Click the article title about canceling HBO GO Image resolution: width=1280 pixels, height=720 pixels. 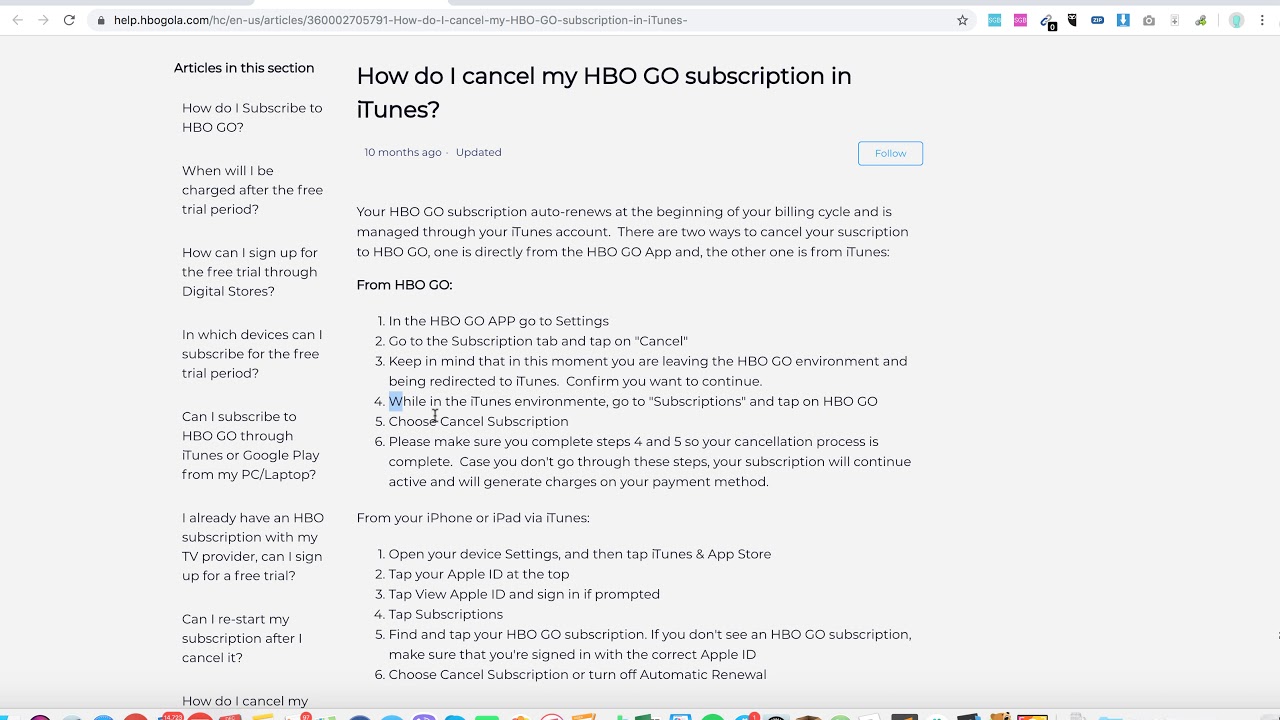tap(604, 92)
